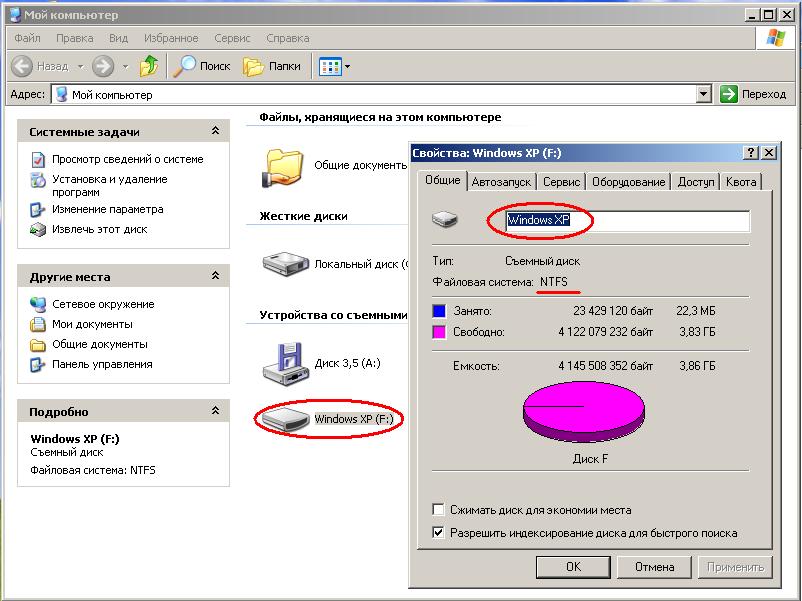Click the Просмотр сведений о системе icon
Viewport: 802px width, 601px height.
tap(38, 160)
